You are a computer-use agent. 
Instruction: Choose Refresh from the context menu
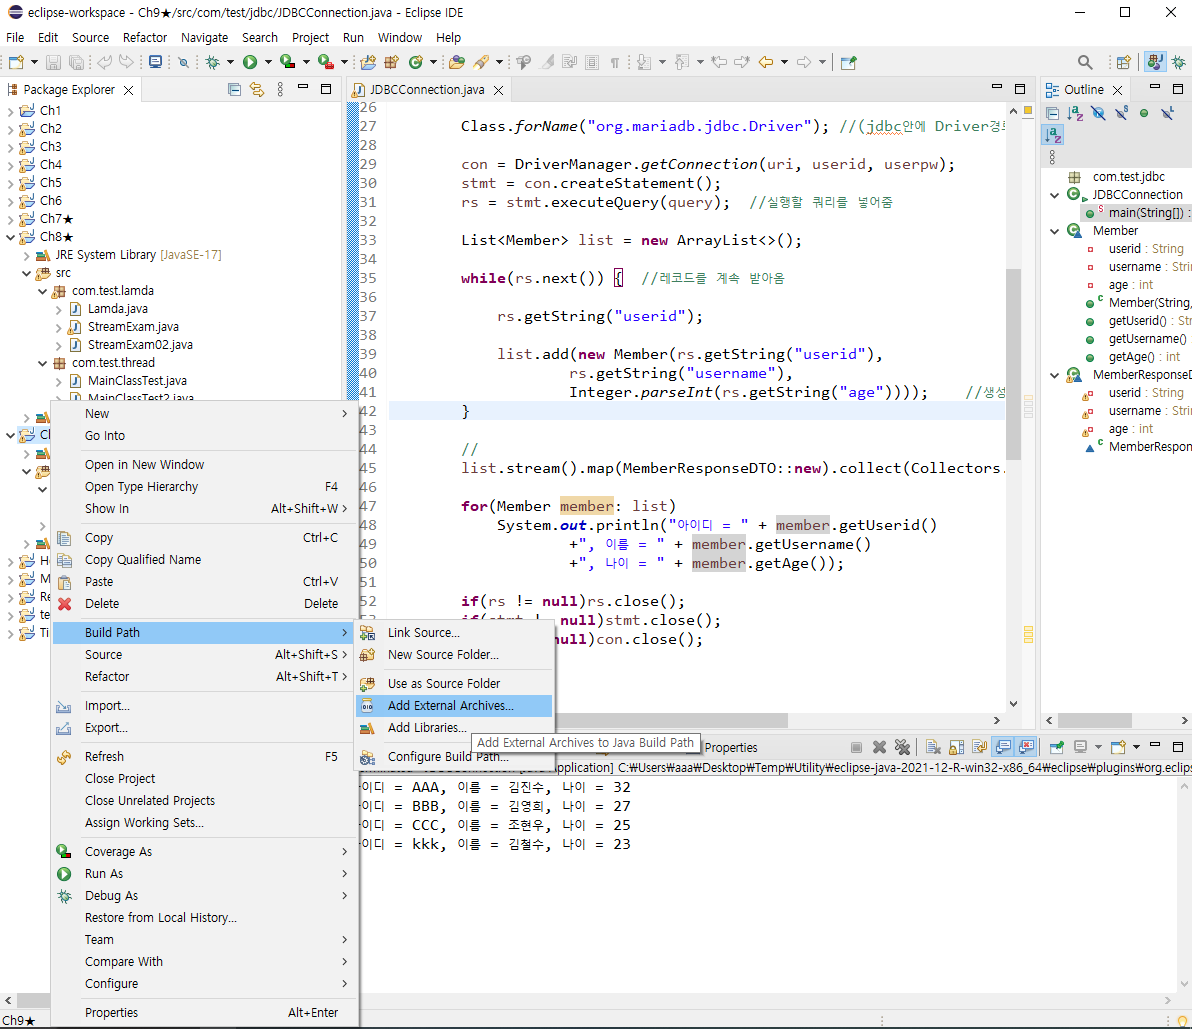coord(205,757)
